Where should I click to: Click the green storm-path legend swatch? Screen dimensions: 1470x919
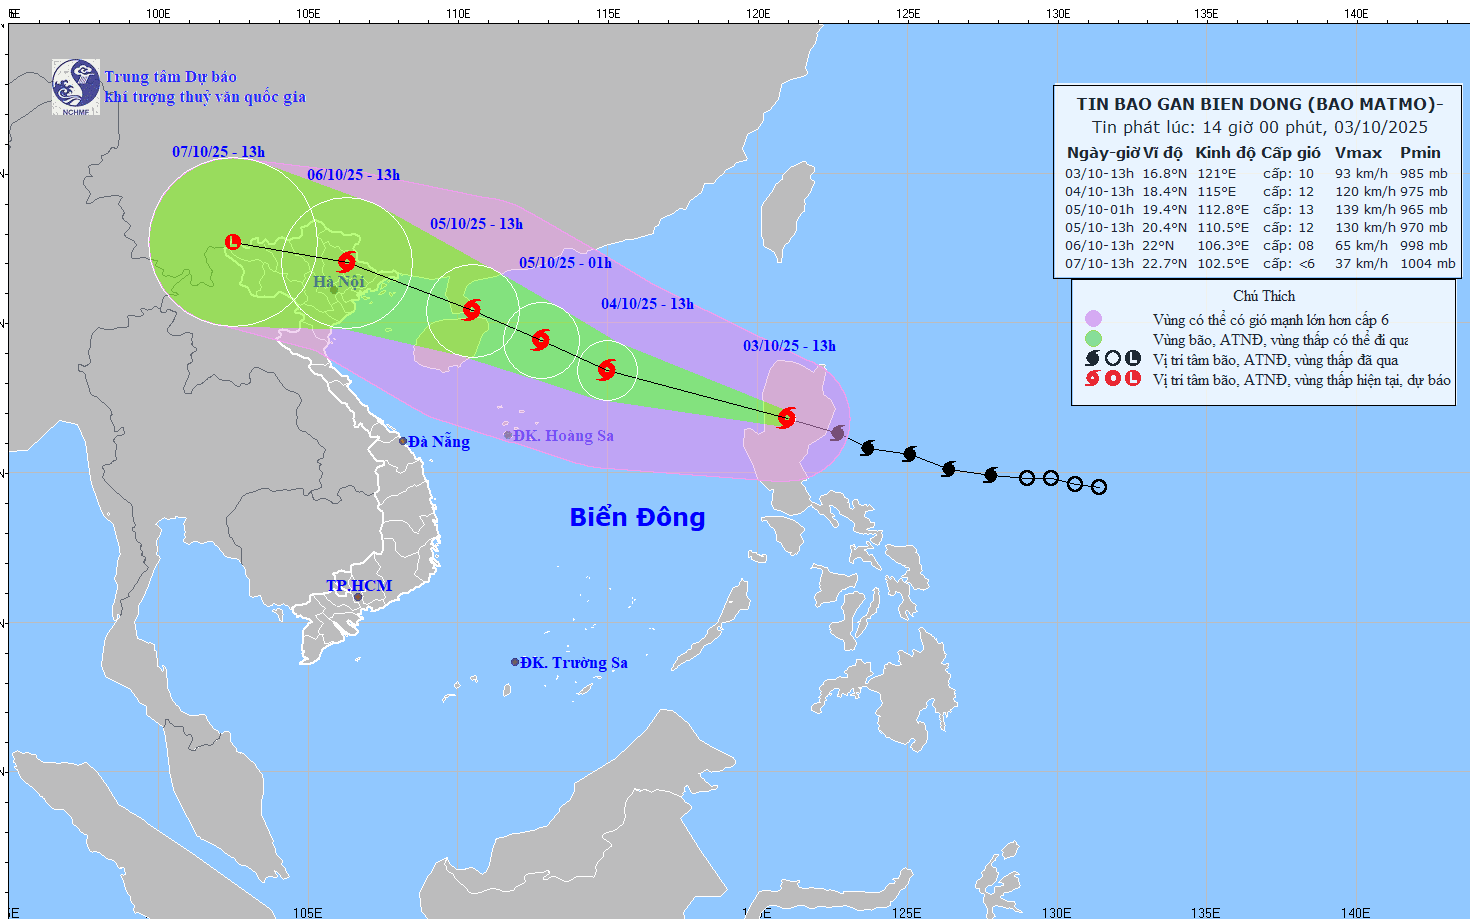1093,339
